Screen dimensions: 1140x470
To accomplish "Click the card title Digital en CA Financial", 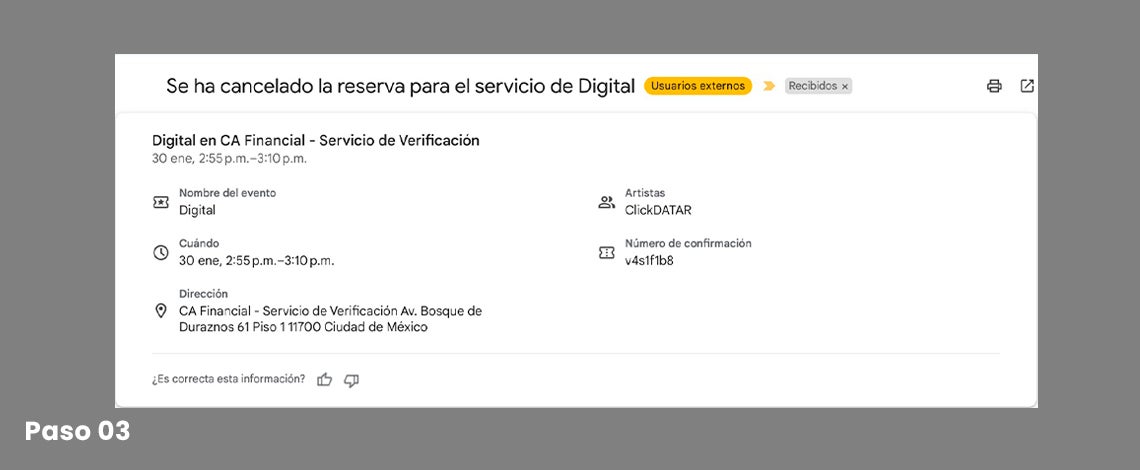I will pos(315,140).
